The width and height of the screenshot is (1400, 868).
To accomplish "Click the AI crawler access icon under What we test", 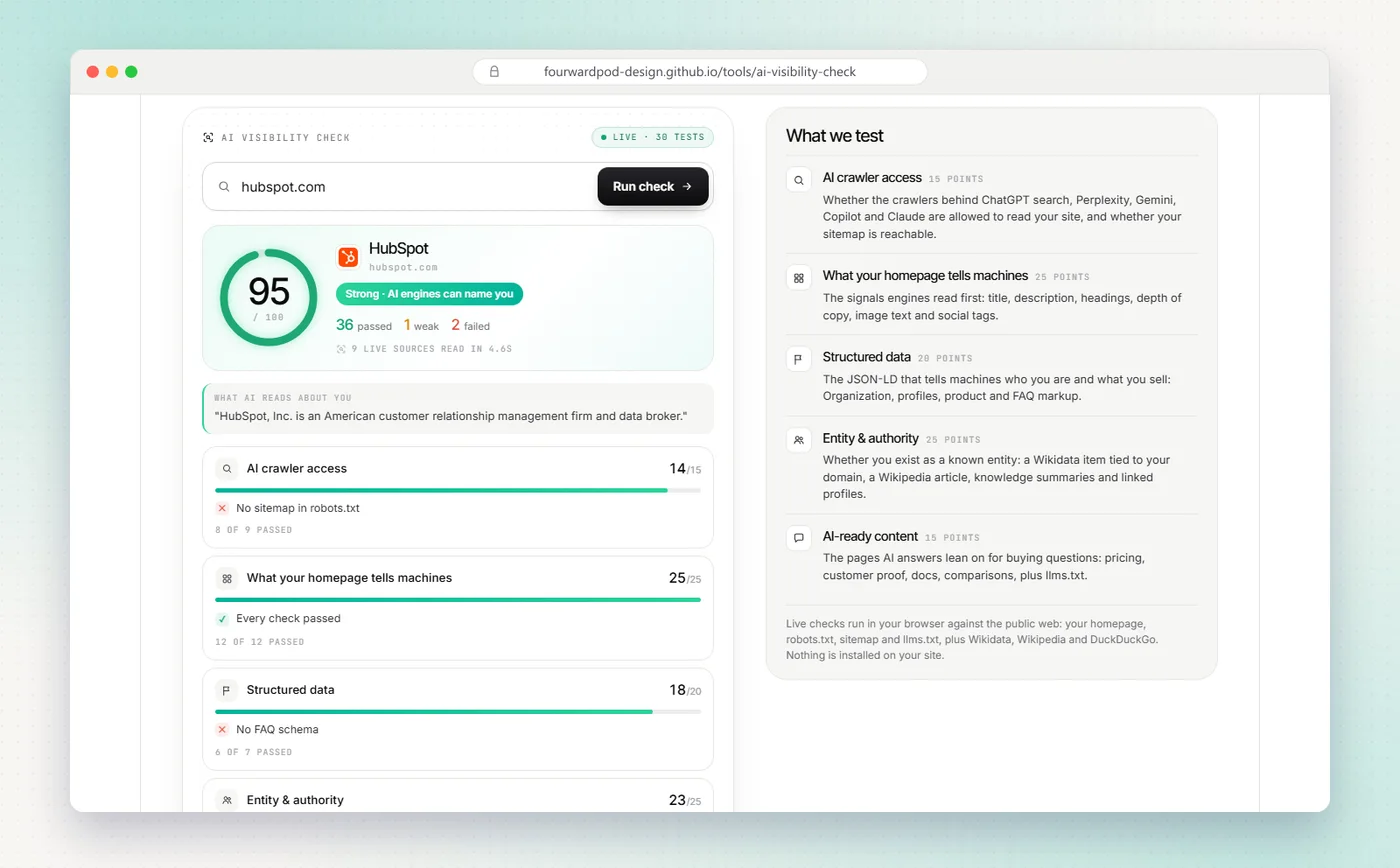I will tap(798, 181).
